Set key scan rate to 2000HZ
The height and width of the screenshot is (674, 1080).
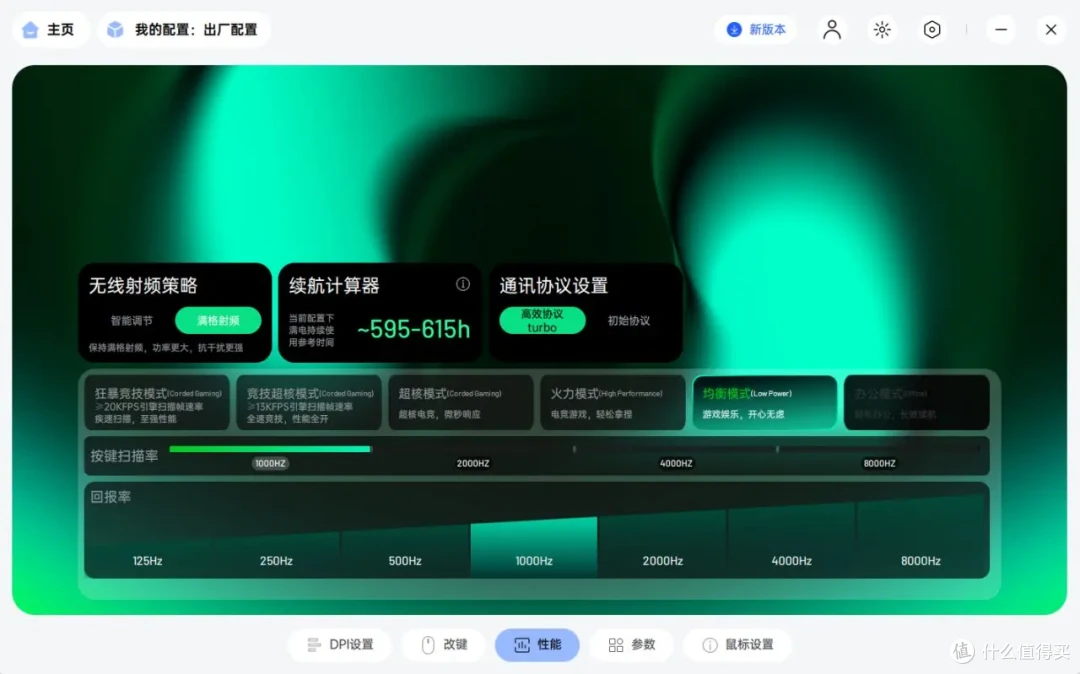point(473,463)
